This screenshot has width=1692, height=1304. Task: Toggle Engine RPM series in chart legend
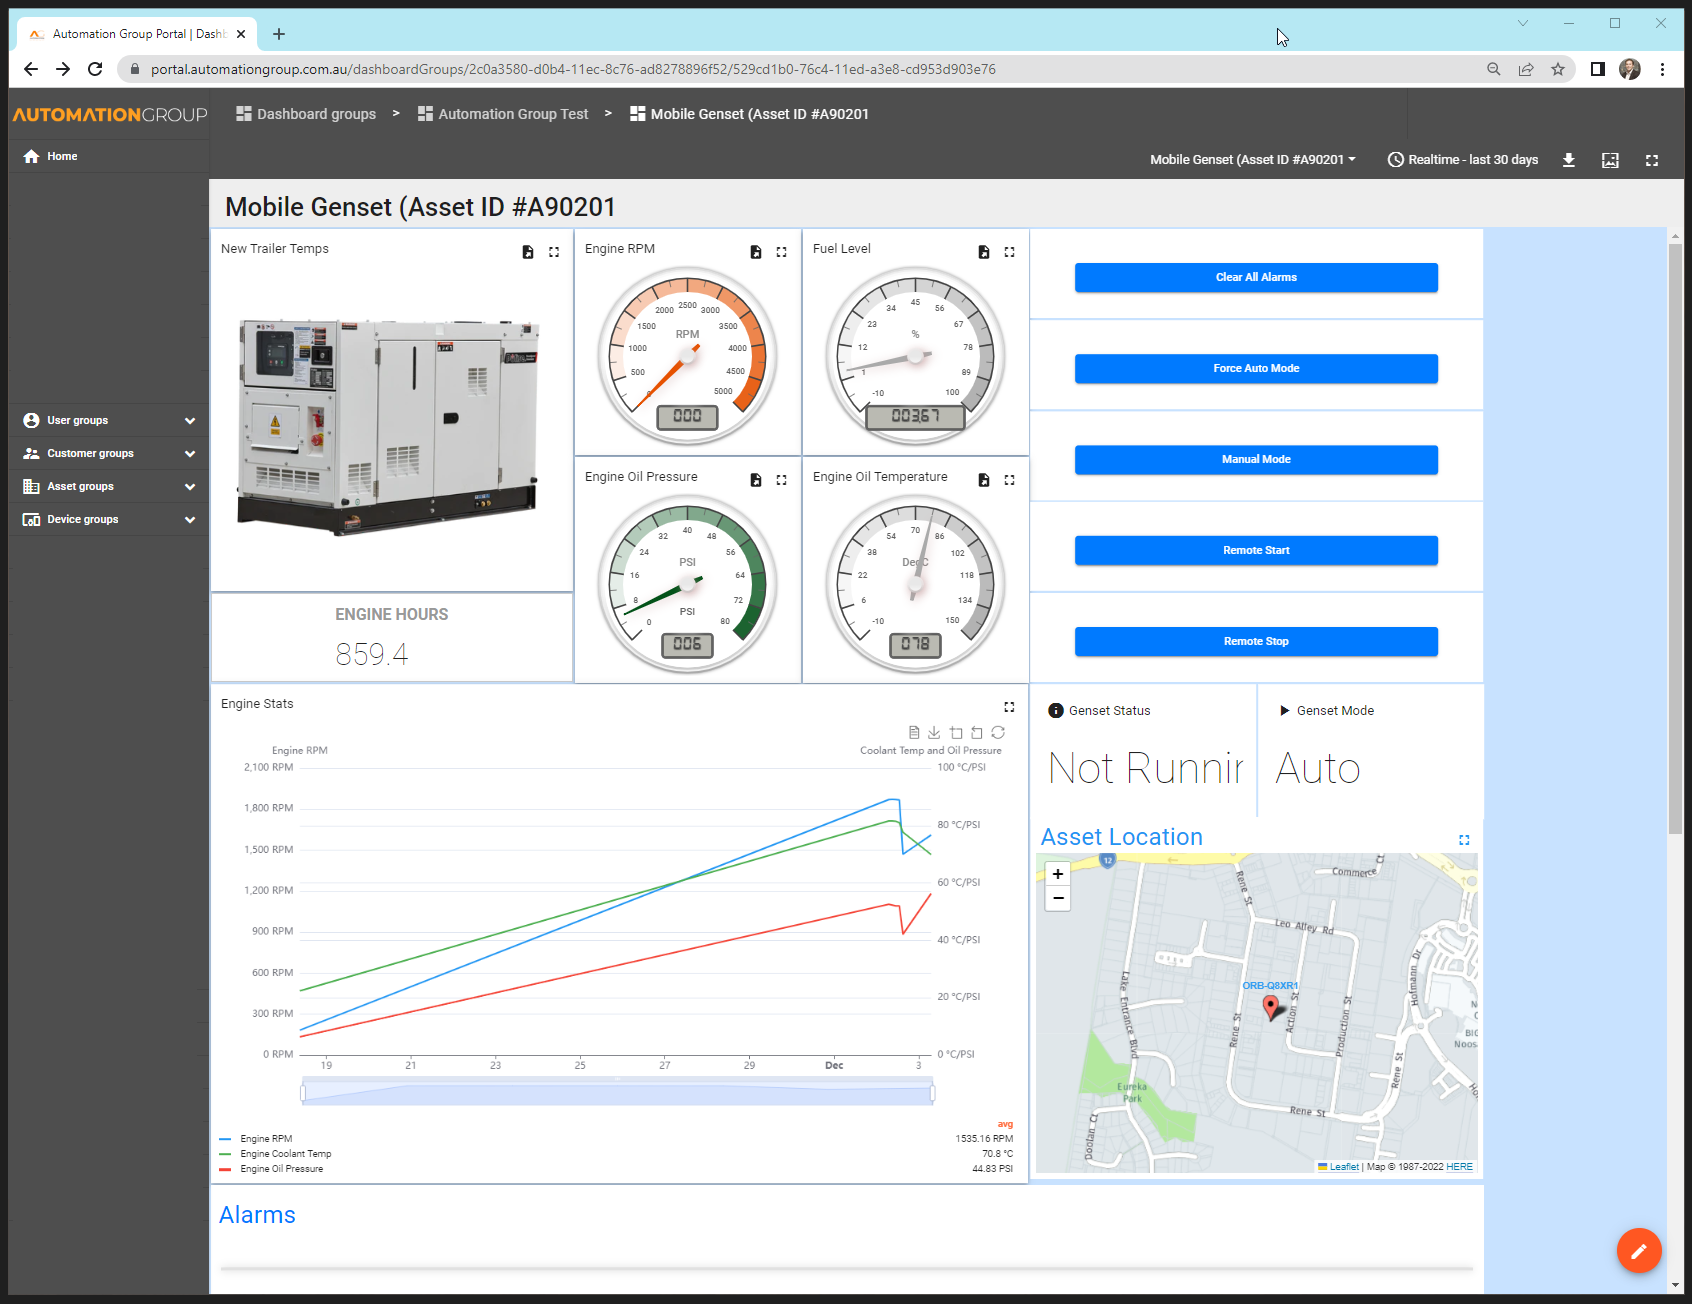[x=266, y=1139]
